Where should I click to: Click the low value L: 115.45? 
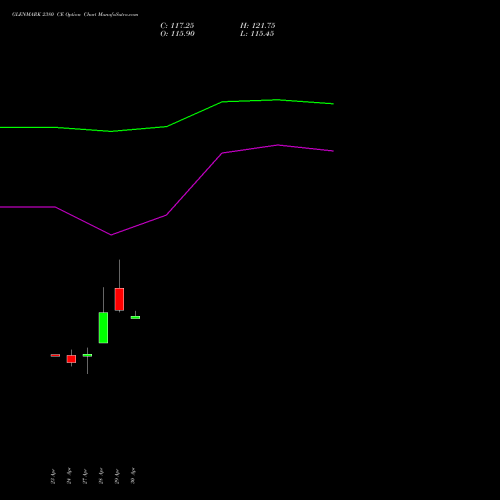pos(257,34)
